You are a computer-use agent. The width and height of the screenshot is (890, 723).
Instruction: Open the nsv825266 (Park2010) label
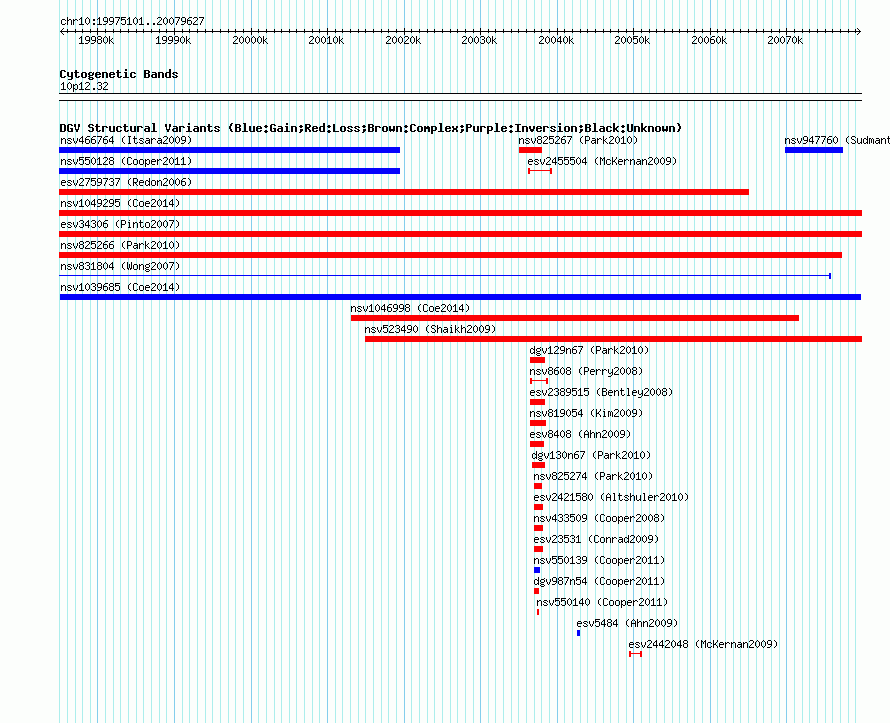click(x=120, y=245)
